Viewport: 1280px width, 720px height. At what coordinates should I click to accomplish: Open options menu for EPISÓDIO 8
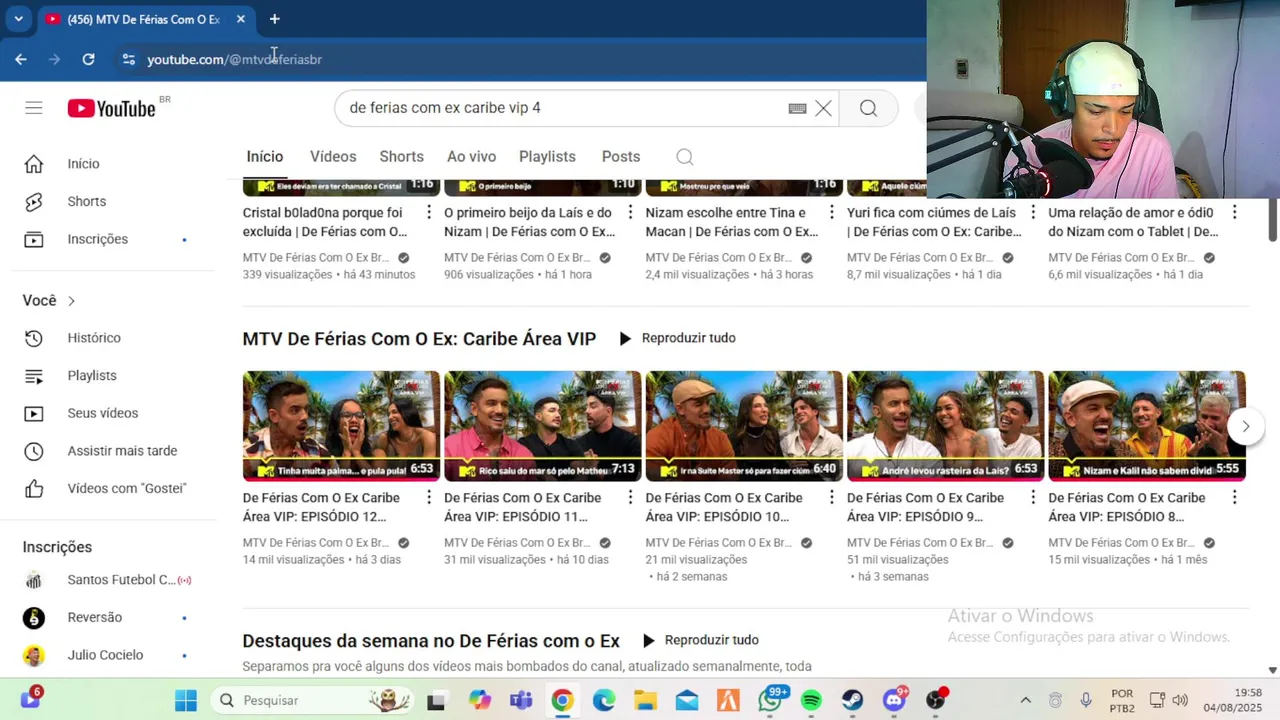(x=1234, y=497)
